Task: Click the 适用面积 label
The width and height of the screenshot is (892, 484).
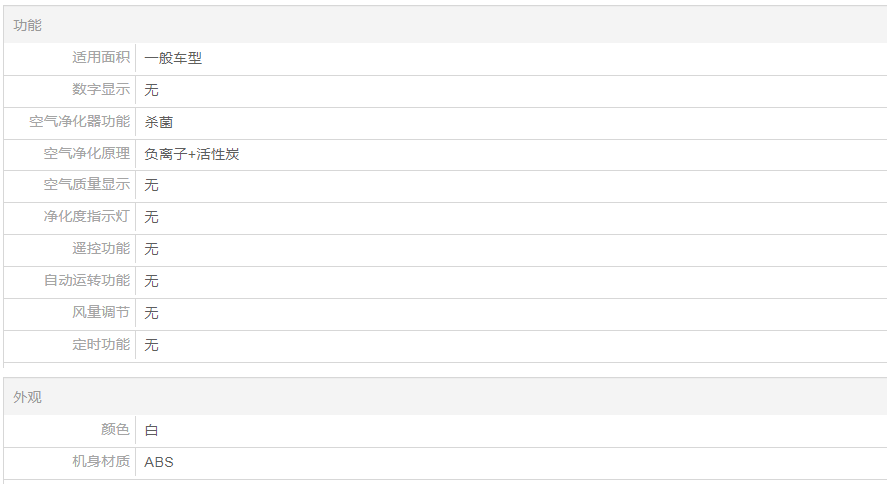Action: (x=101, y=58)
